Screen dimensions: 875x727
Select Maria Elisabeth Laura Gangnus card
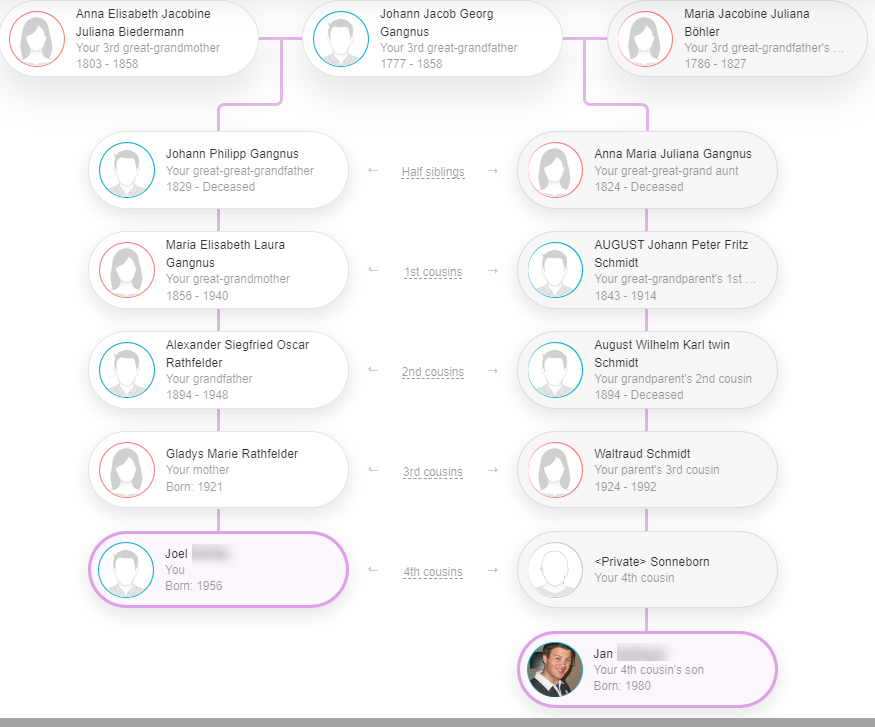pyautogui.click(x=218, y=270)
